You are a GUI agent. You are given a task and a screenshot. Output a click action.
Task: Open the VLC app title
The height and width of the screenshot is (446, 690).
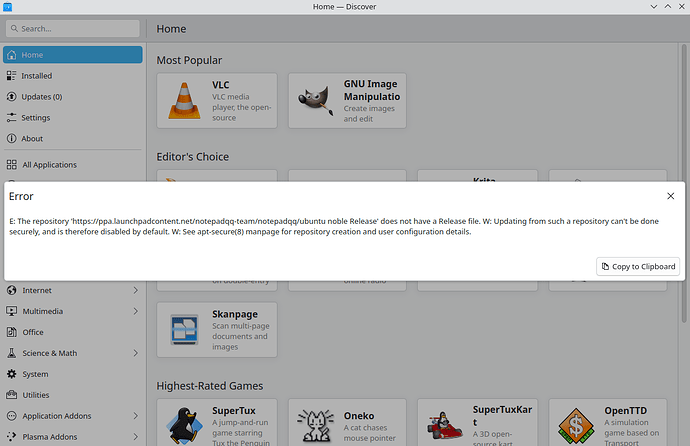(220, 85)
